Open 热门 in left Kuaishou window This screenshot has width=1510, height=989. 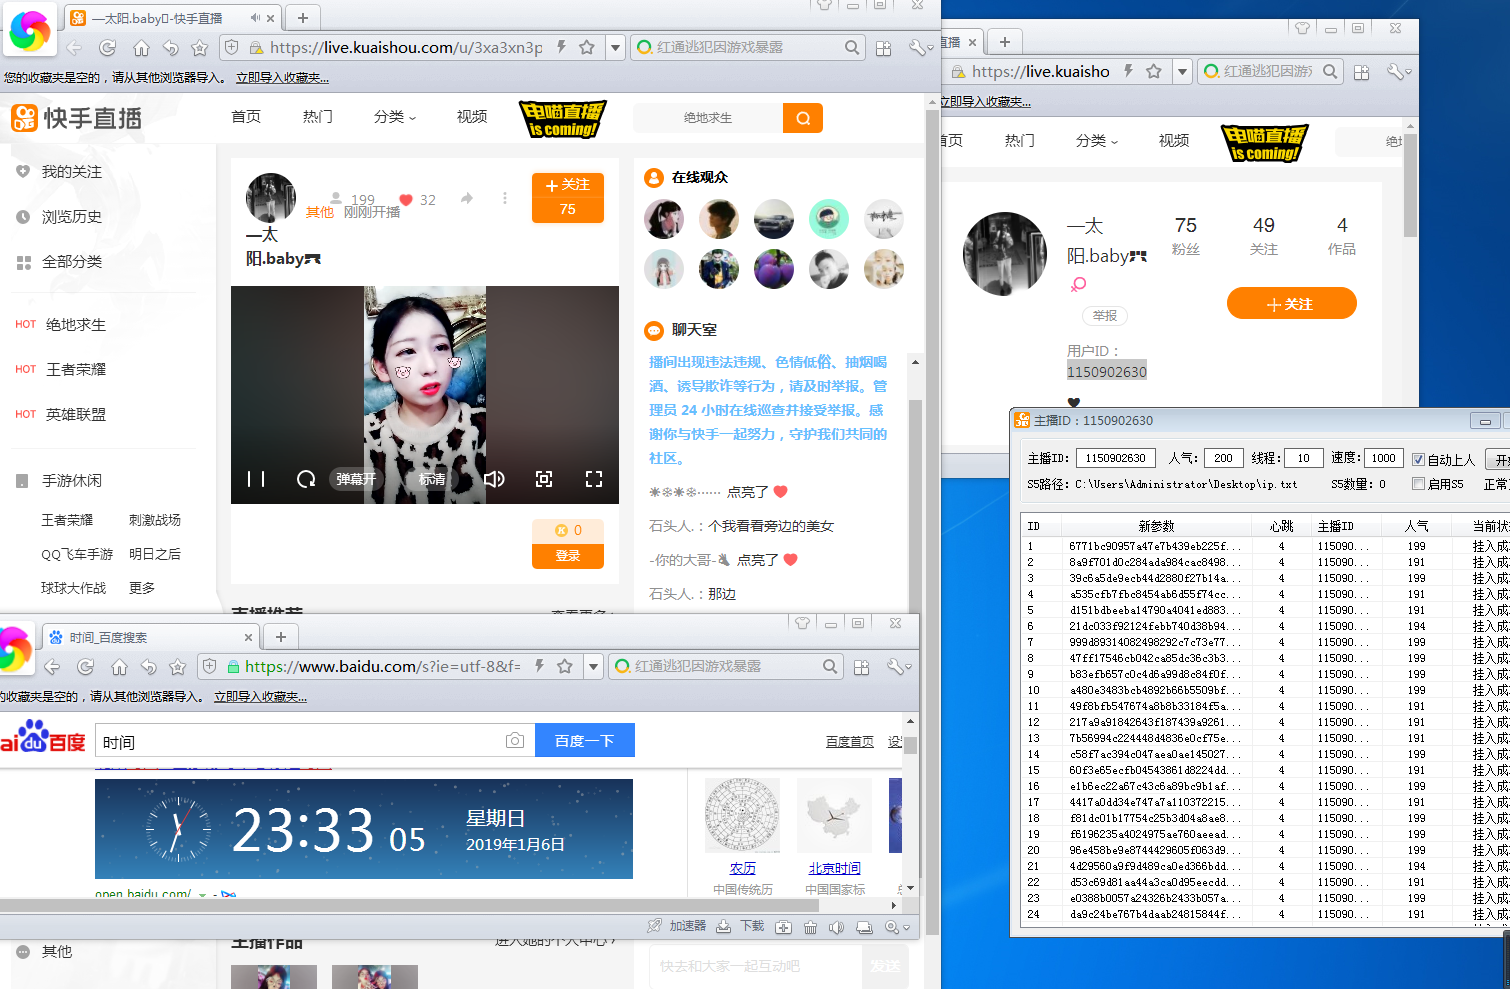318,117
